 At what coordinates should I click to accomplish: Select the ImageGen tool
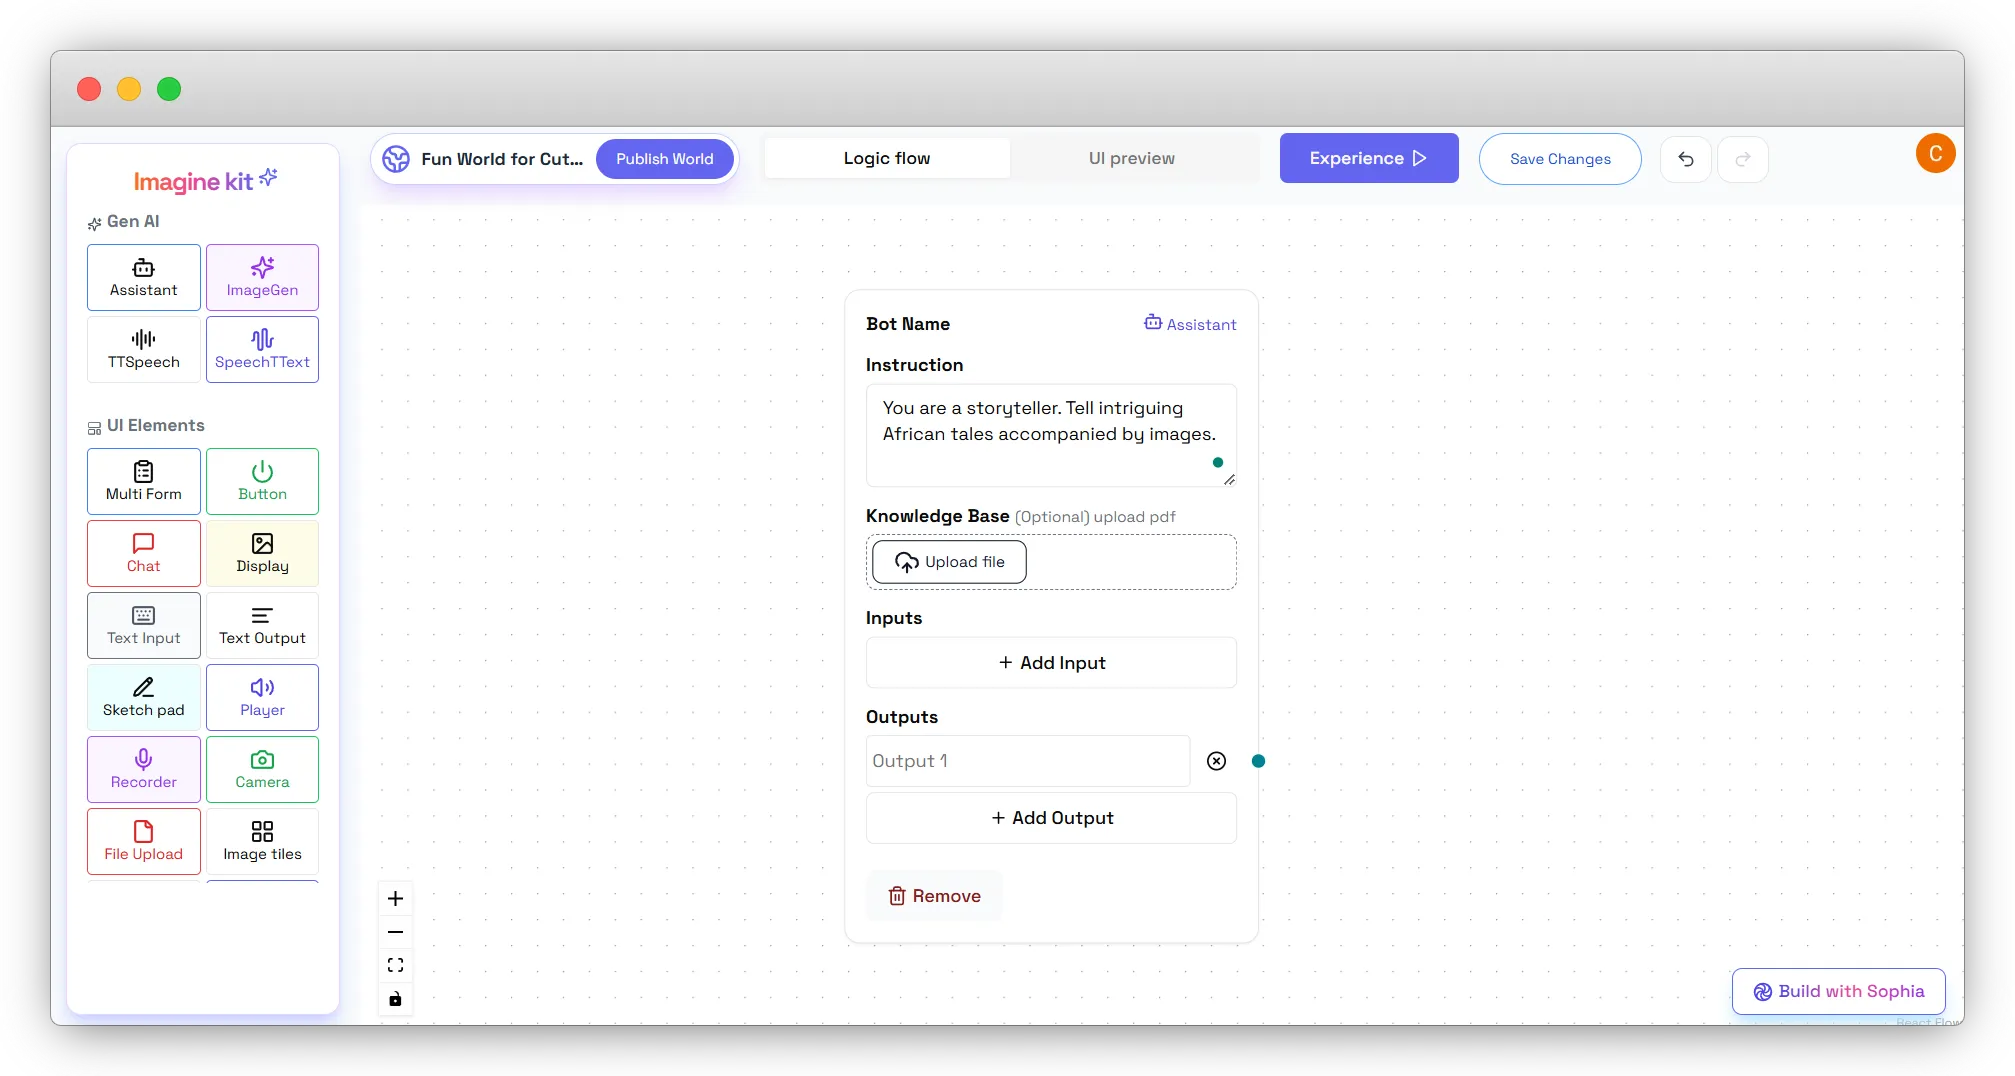point(262,277)
